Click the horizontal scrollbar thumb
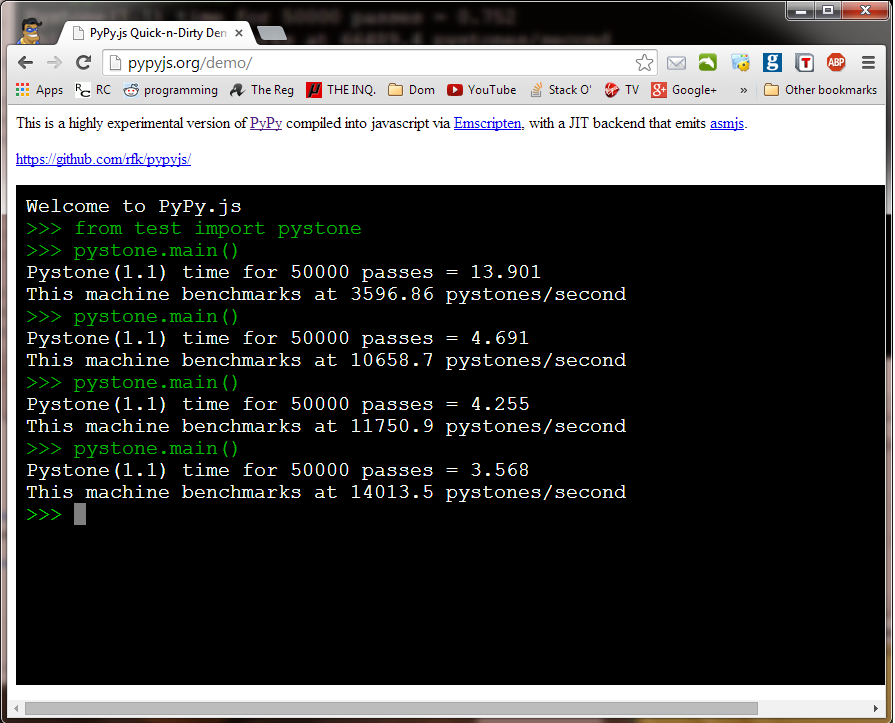 pos(391,709)
